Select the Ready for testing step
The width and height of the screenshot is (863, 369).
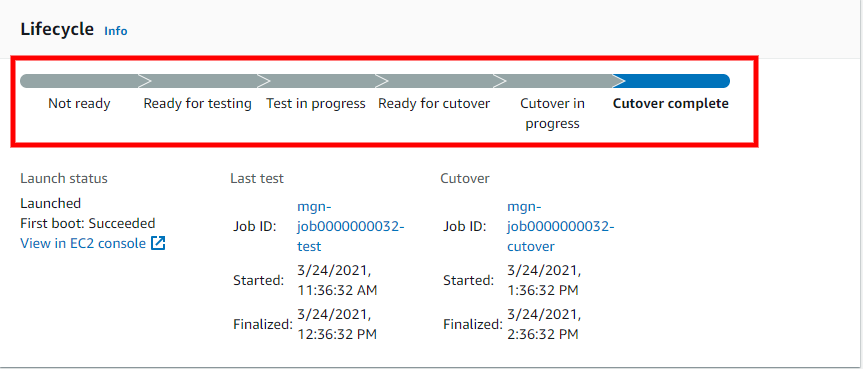[198, 104]
